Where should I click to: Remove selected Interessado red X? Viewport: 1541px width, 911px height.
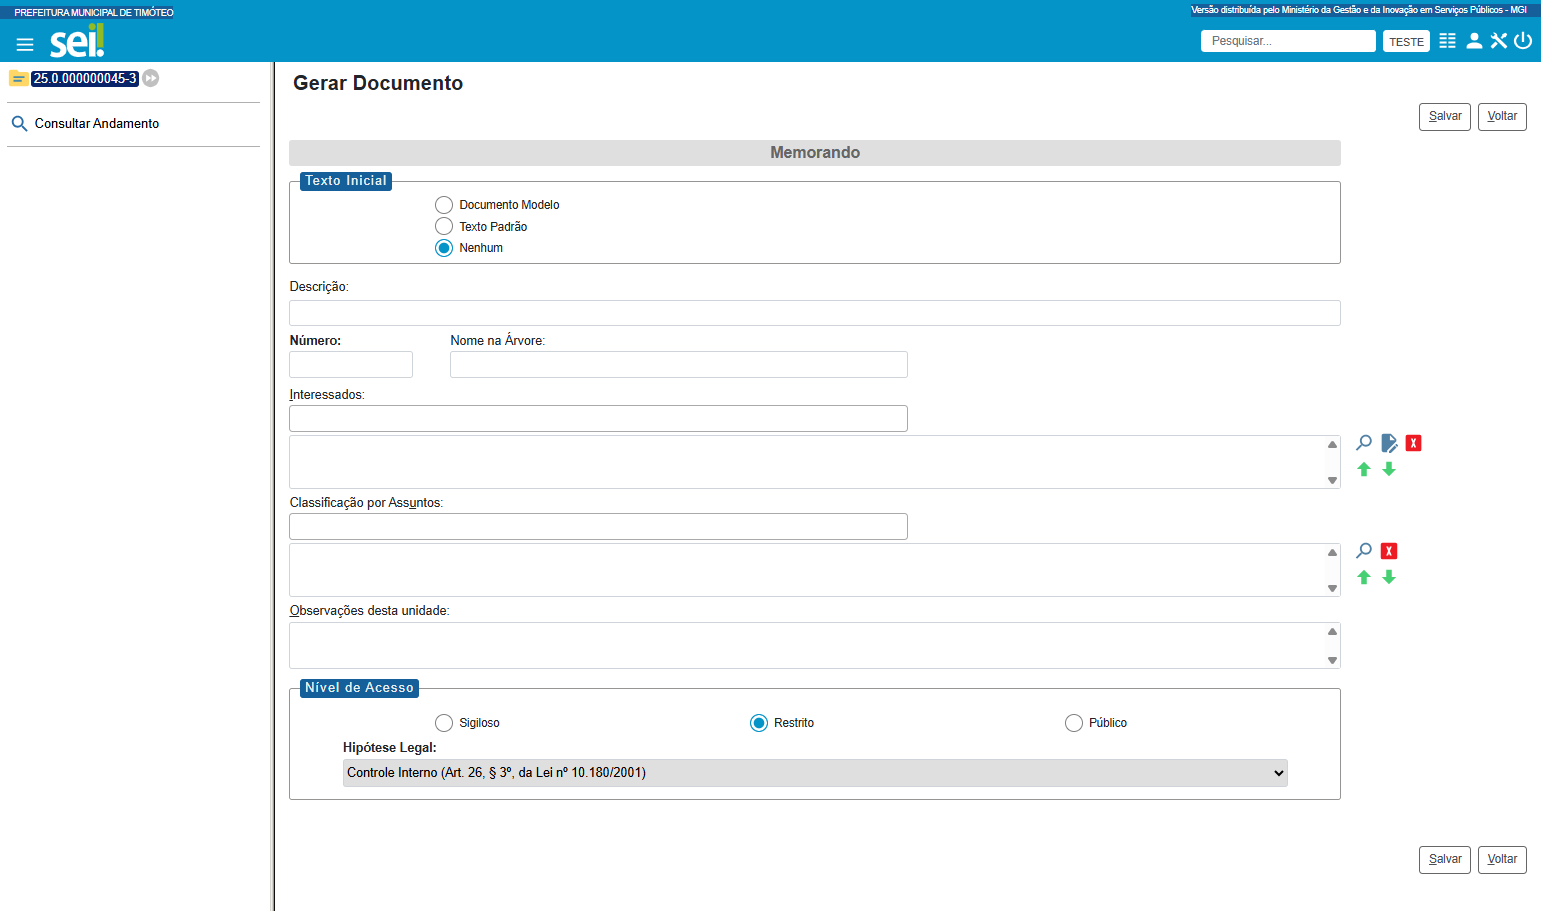[x=1413, y=443]
